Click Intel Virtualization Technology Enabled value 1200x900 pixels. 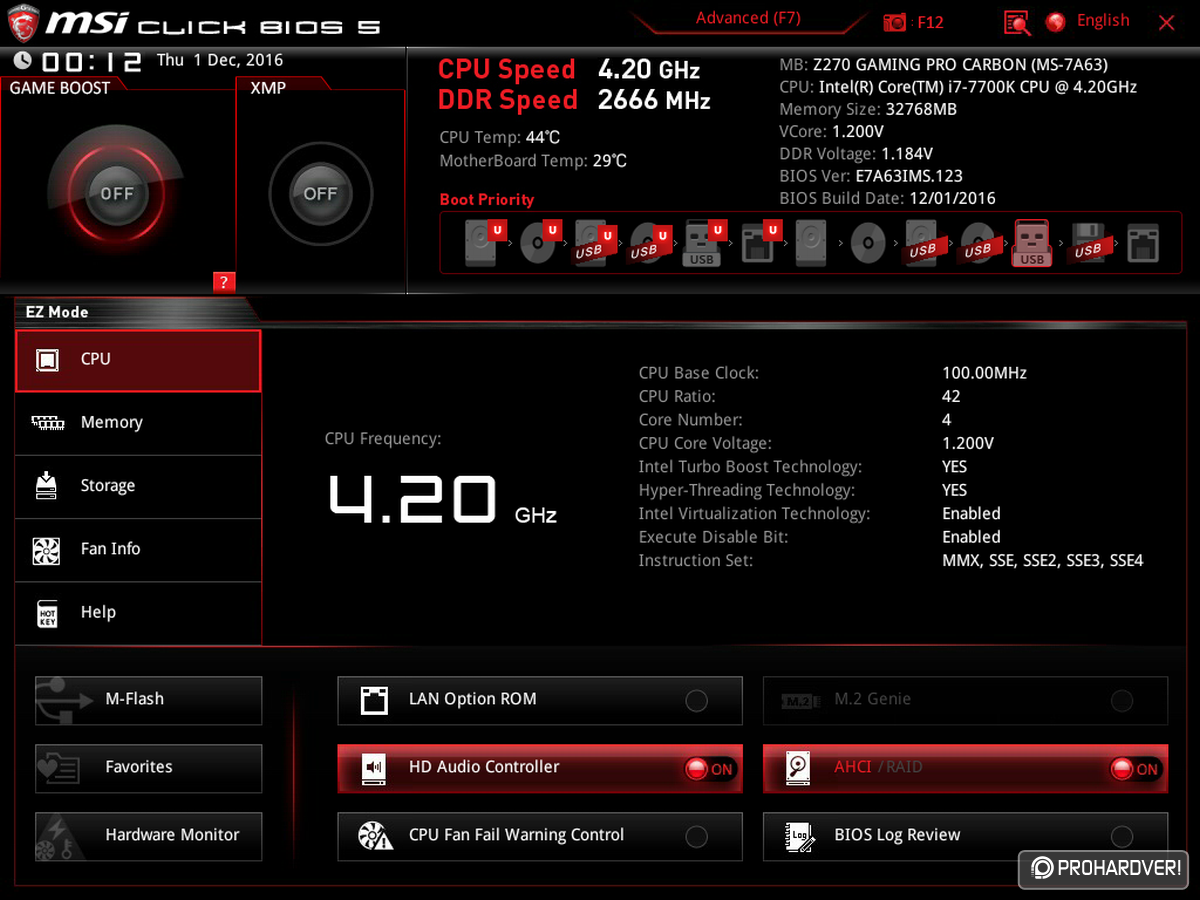(971, 514)
